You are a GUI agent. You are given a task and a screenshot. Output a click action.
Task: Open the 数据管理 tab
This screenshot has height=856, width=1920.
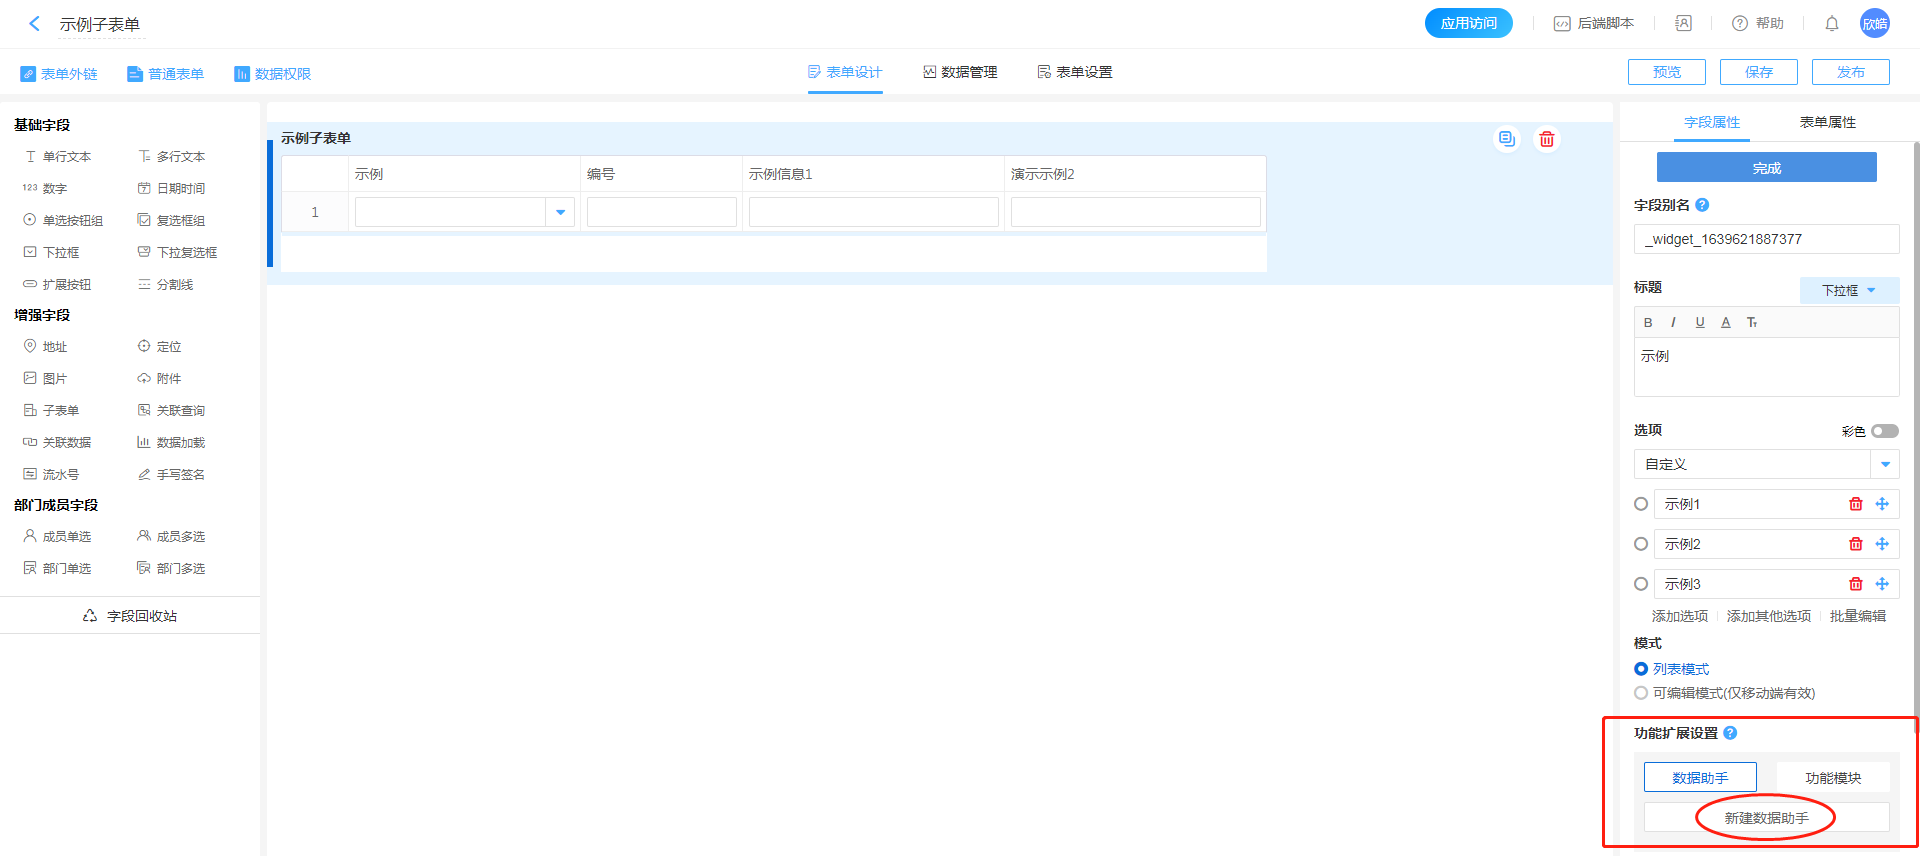click(x=960, y=72)
